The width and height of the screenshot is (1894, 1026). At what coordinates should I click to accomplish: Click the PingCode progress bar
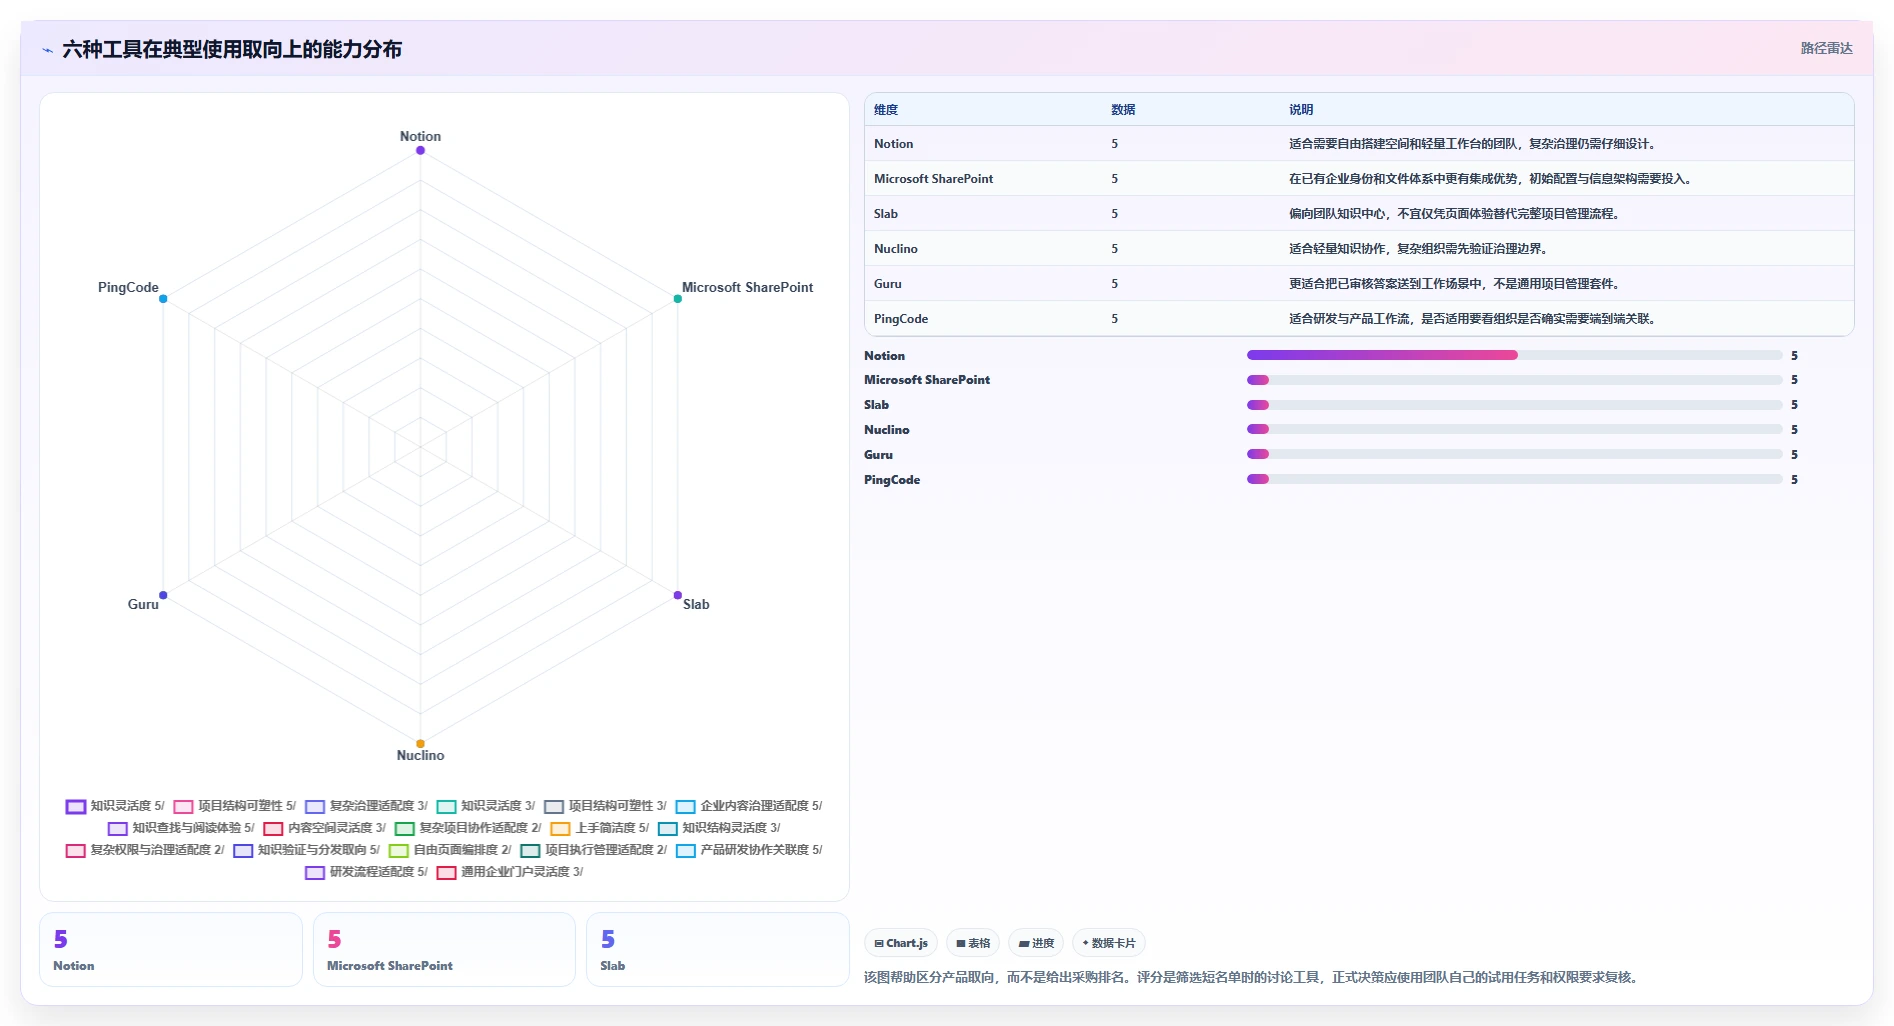[1514, 479]
